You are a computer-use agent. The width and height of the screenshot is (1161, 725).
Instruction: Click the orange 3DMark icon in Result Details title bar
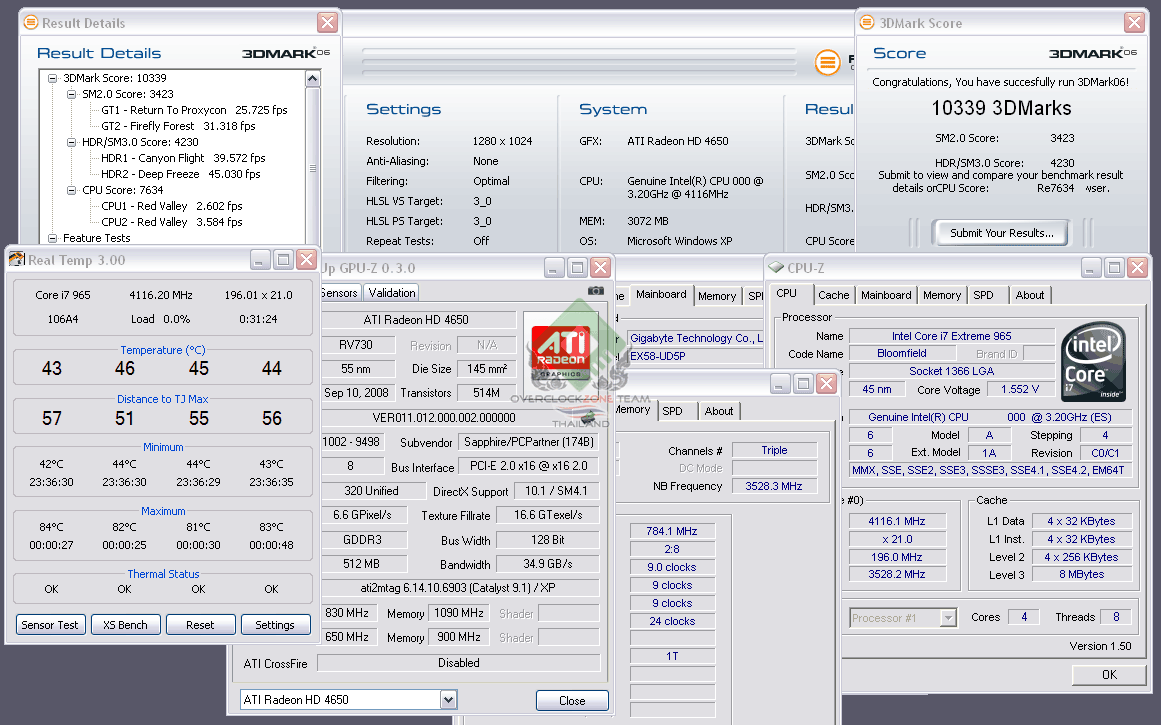point(31,22)
